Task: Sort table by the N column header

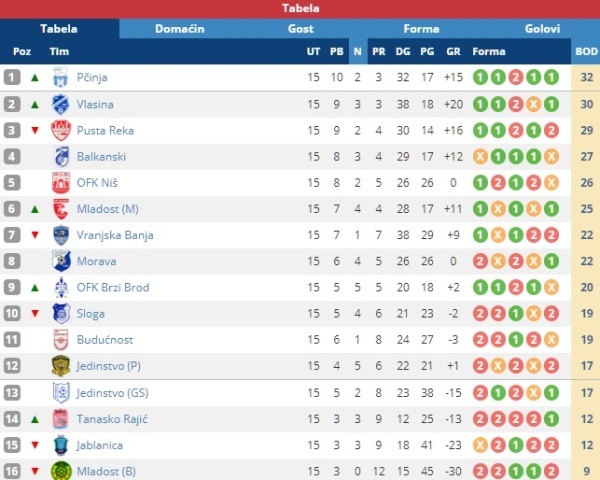Action: [x=357, y=51]
